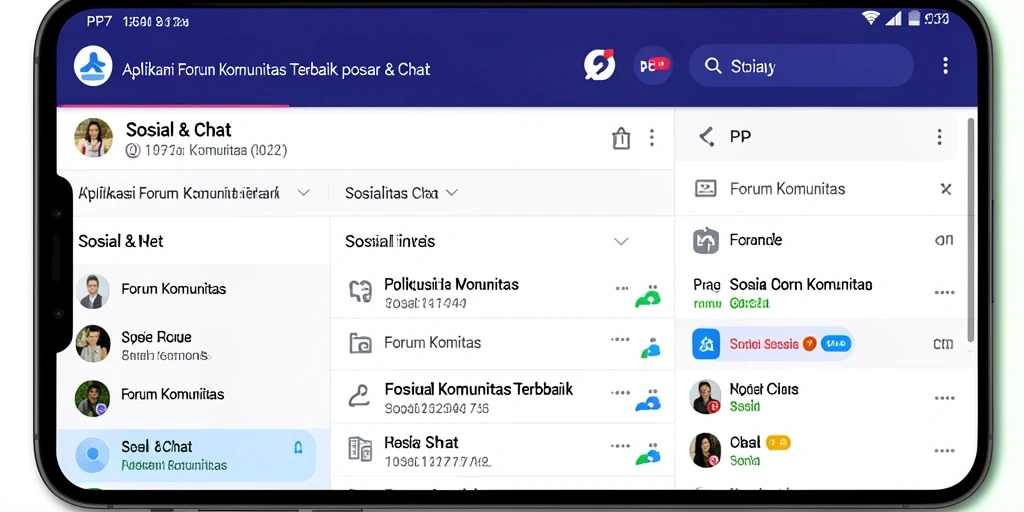Click the Poliqusida Komunitas chat-bubble icon
This screenshot has height=512, width=1024.
(360, 291)
